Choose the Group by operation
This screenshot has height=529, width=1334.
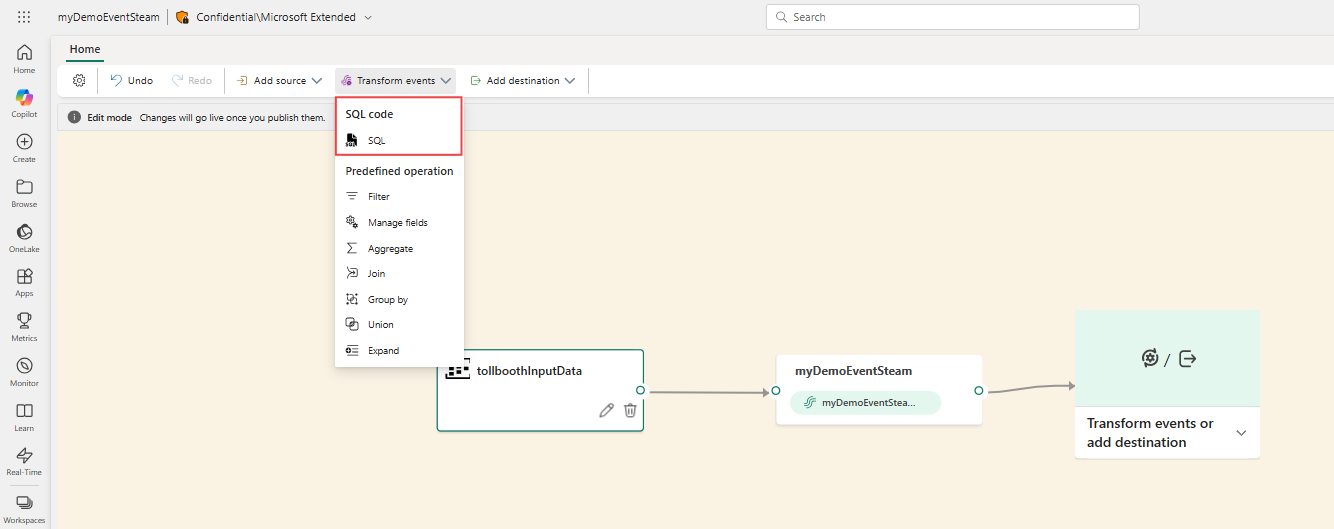(x=399, y=299)
